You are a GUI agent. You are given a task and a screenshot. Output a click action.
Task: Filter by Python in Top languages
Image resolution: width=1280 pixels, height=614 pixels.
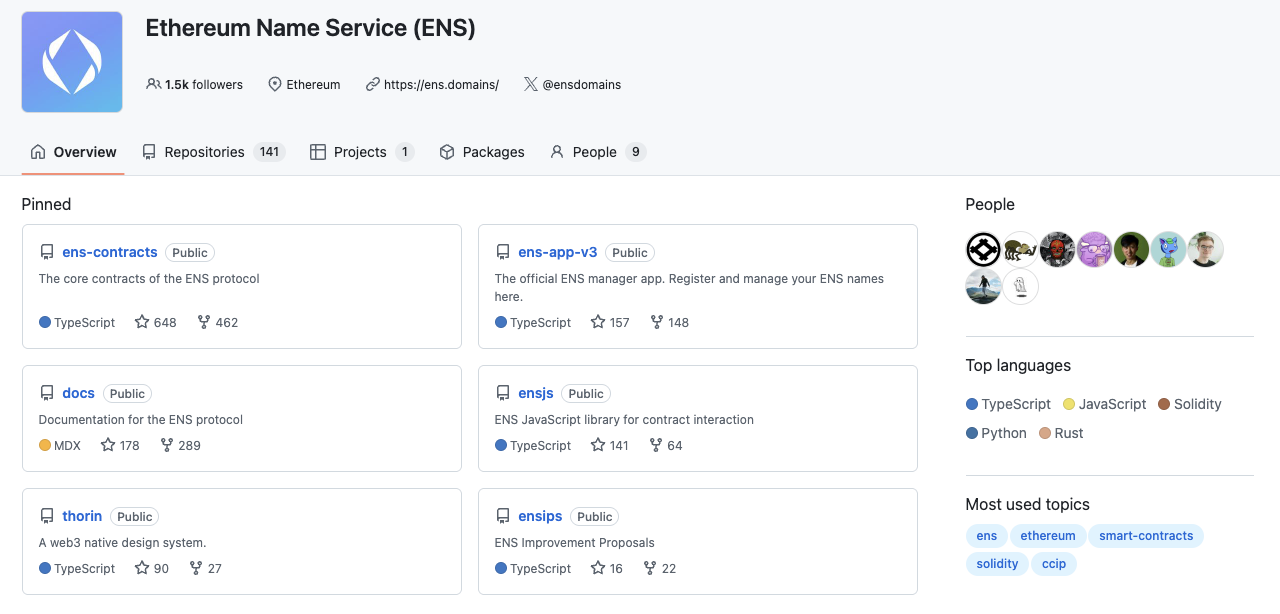pos(996,433)
